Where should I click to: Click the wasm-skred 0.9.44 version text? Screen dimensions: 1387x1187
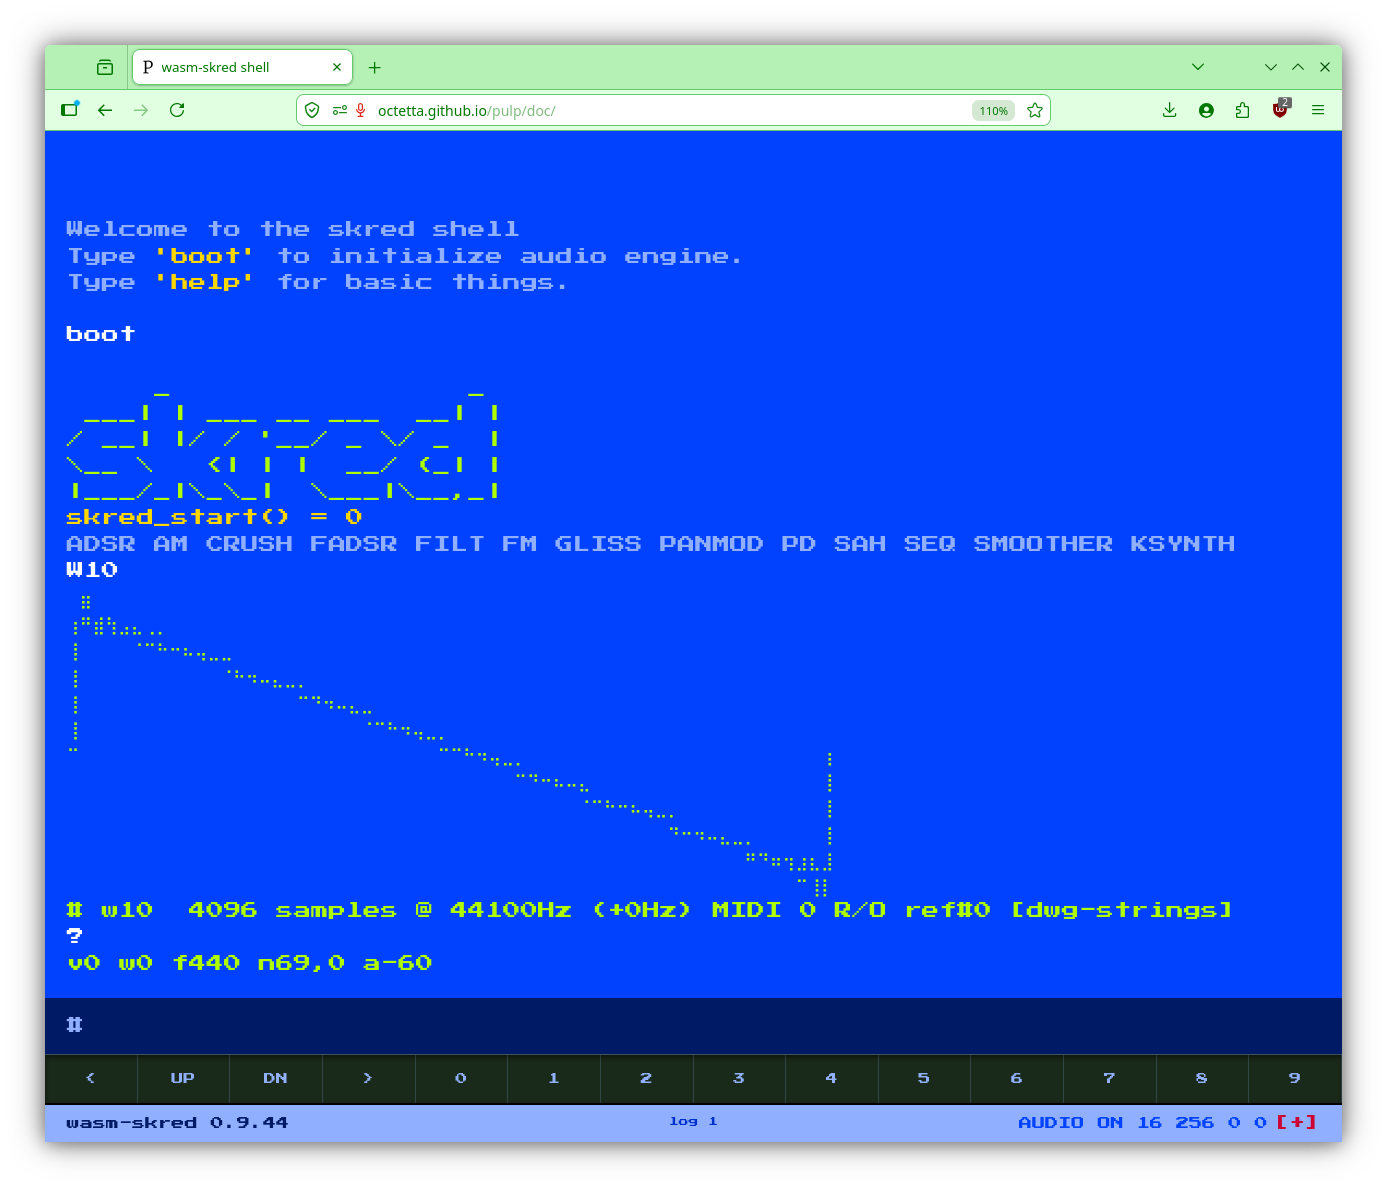tap(177, 1122)
